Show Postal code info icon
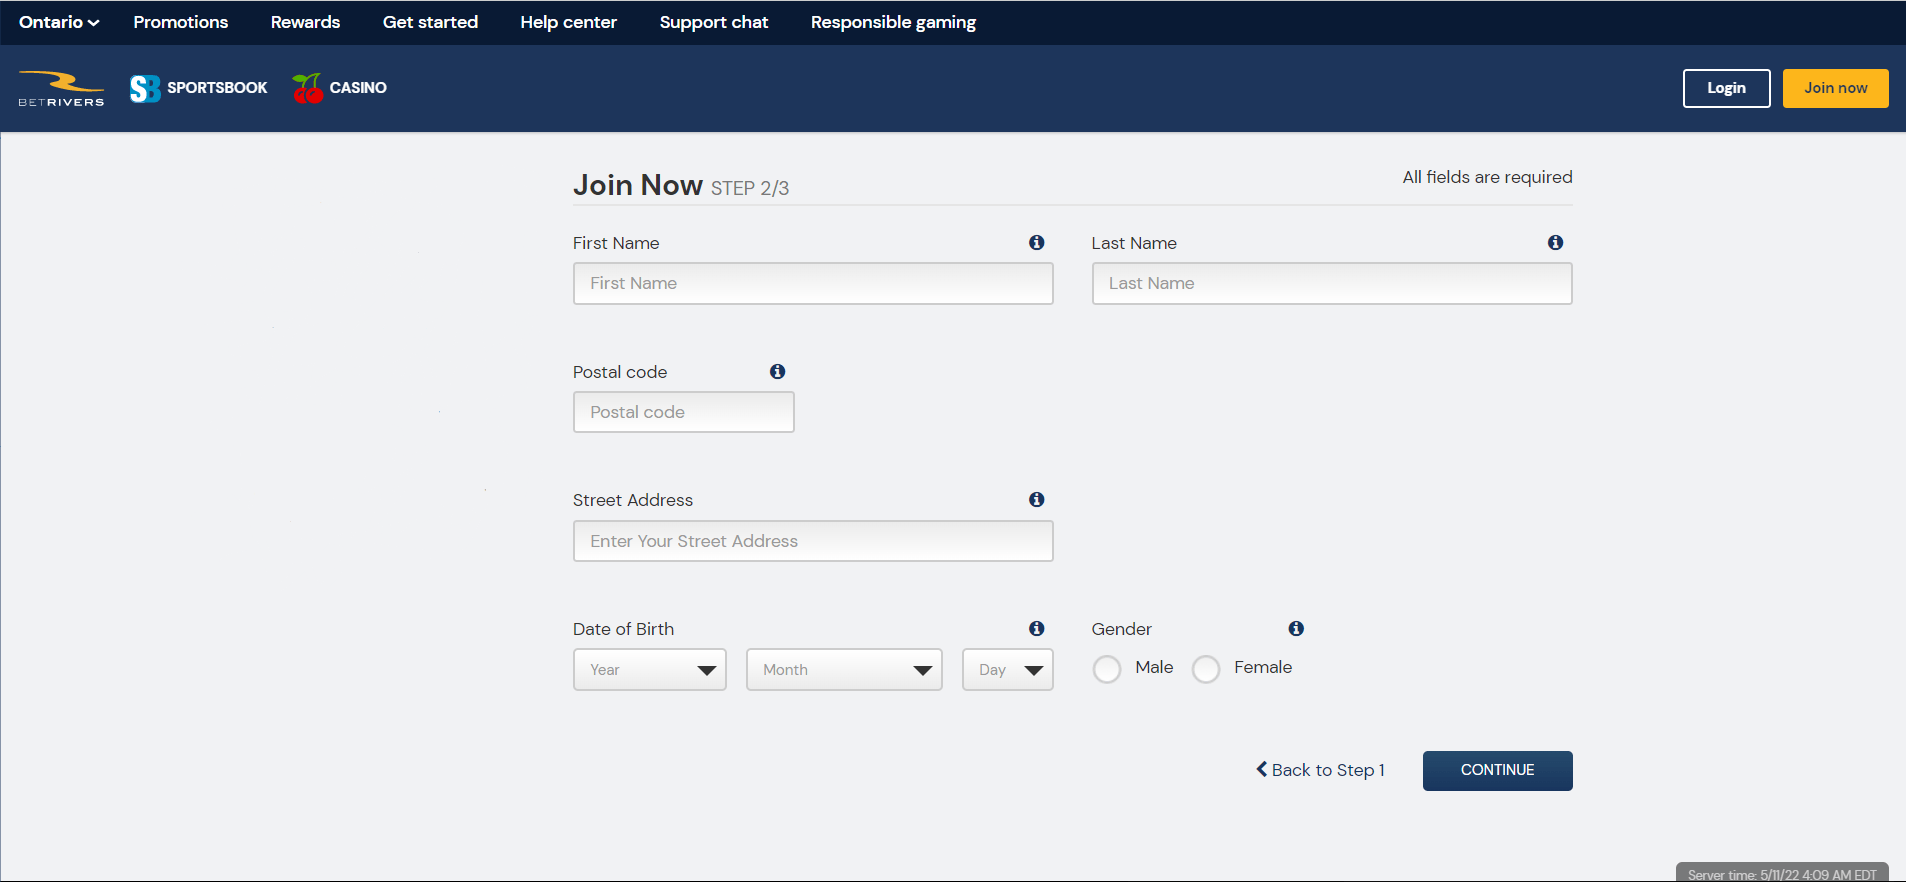The height and width of the screenshot is (882, 1906). pyautogui.click(x=777, y=371)
